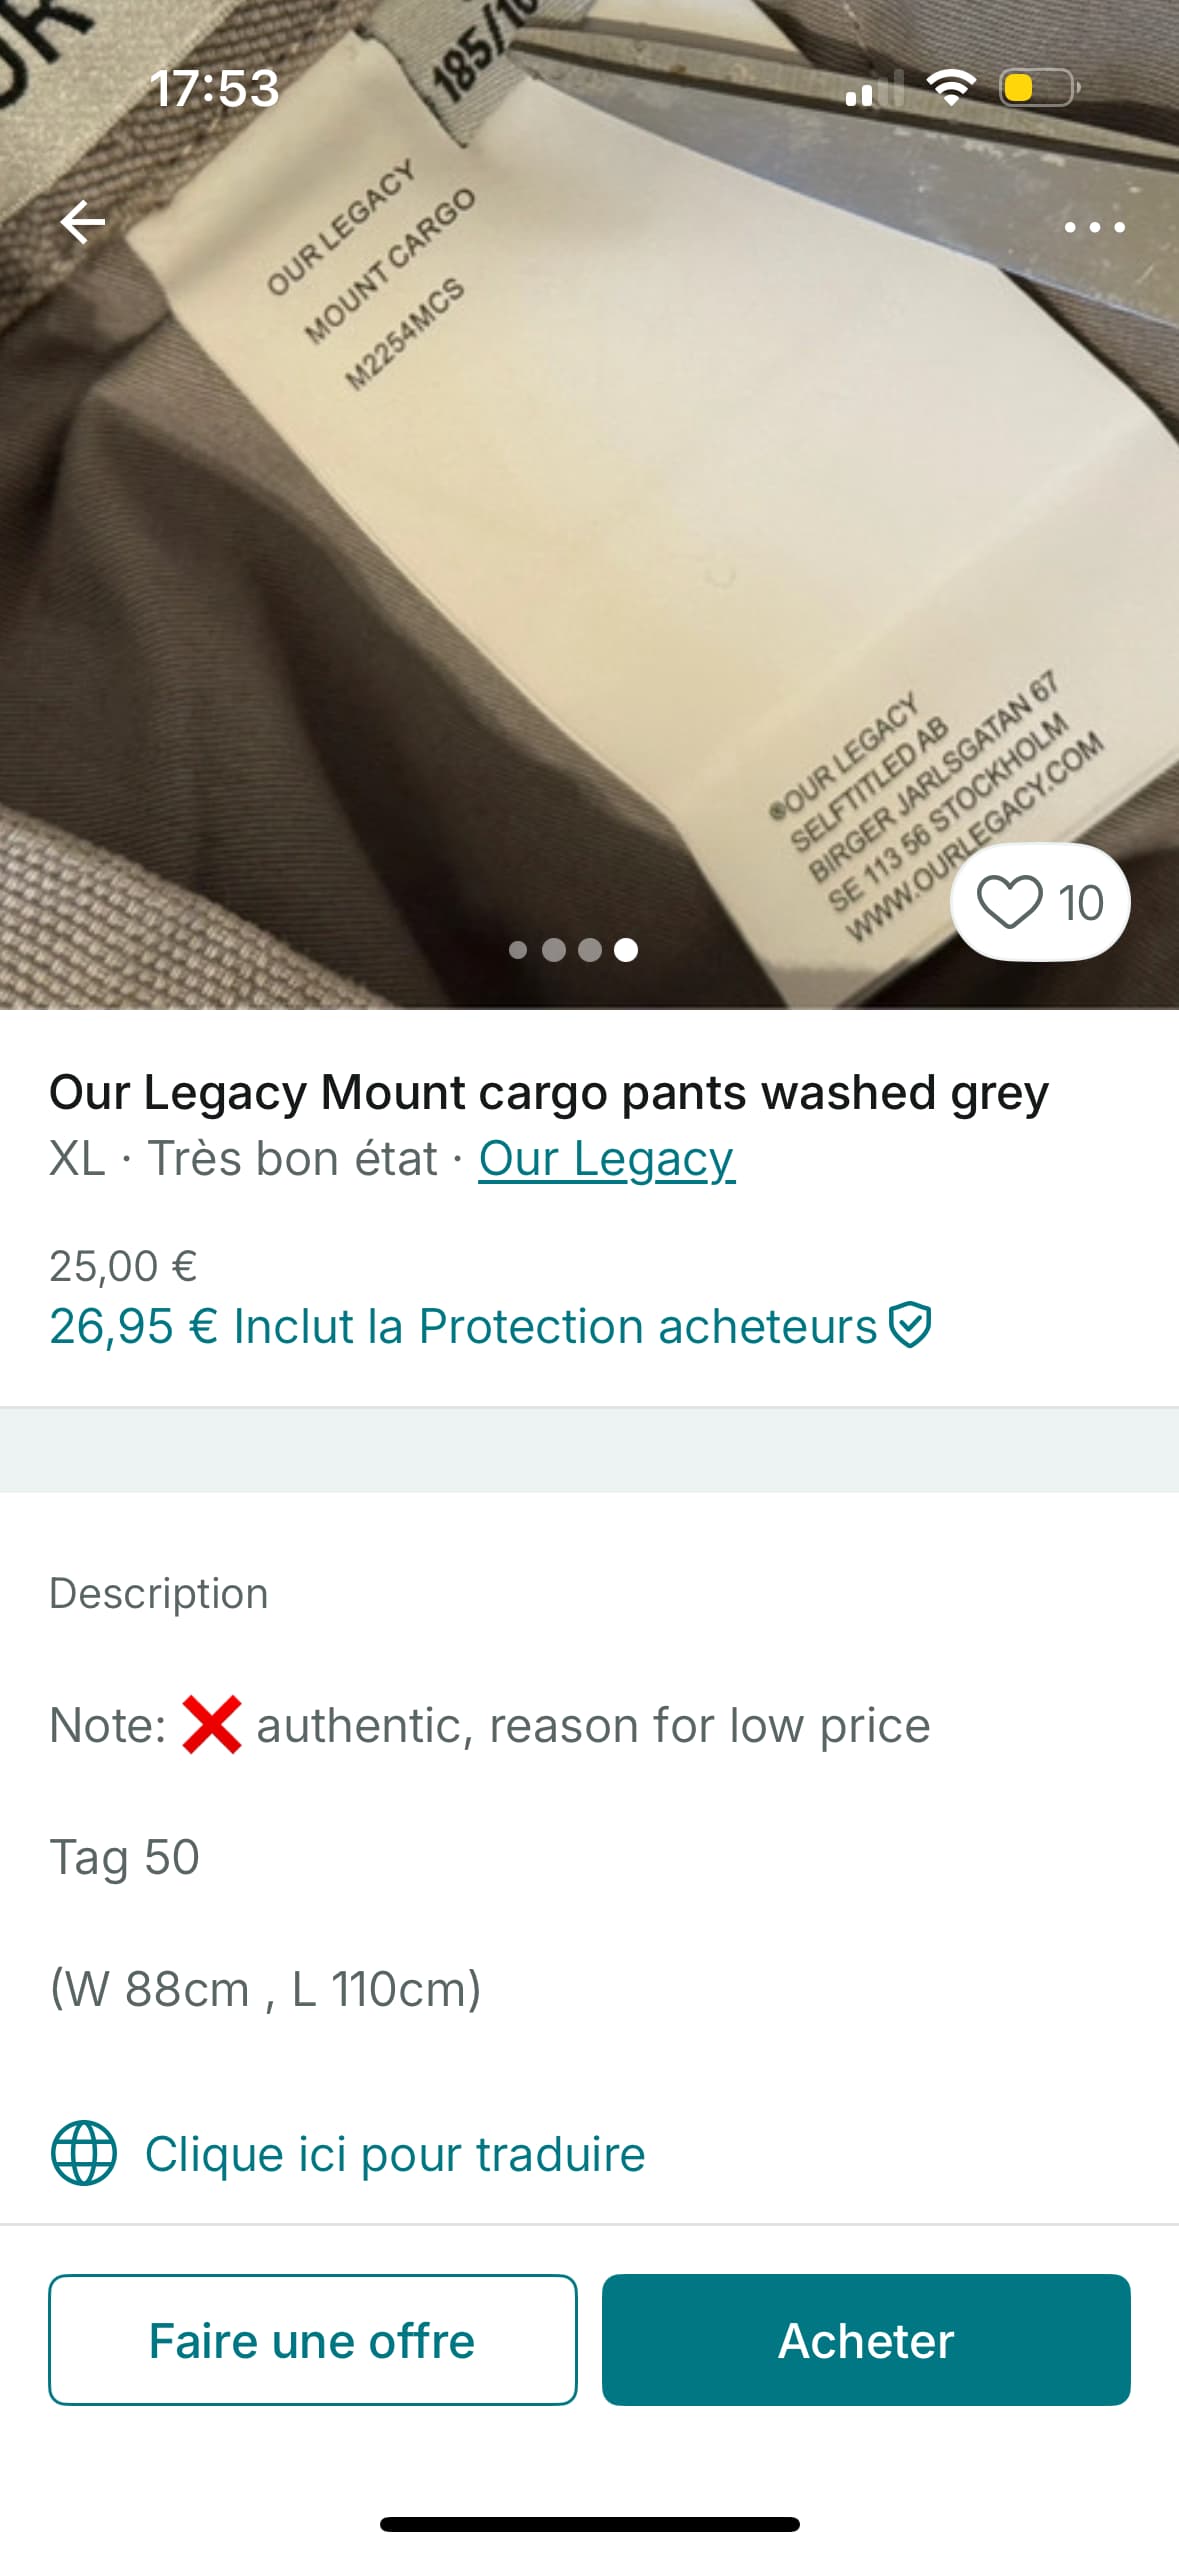
Task: Jump to the second photo carousel dot
Action: (x=554, y=950)
